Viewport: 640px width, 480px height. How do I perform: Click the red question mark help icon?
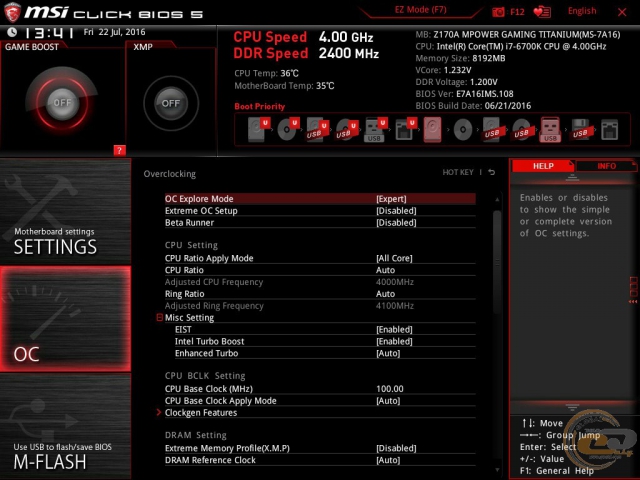119,150
